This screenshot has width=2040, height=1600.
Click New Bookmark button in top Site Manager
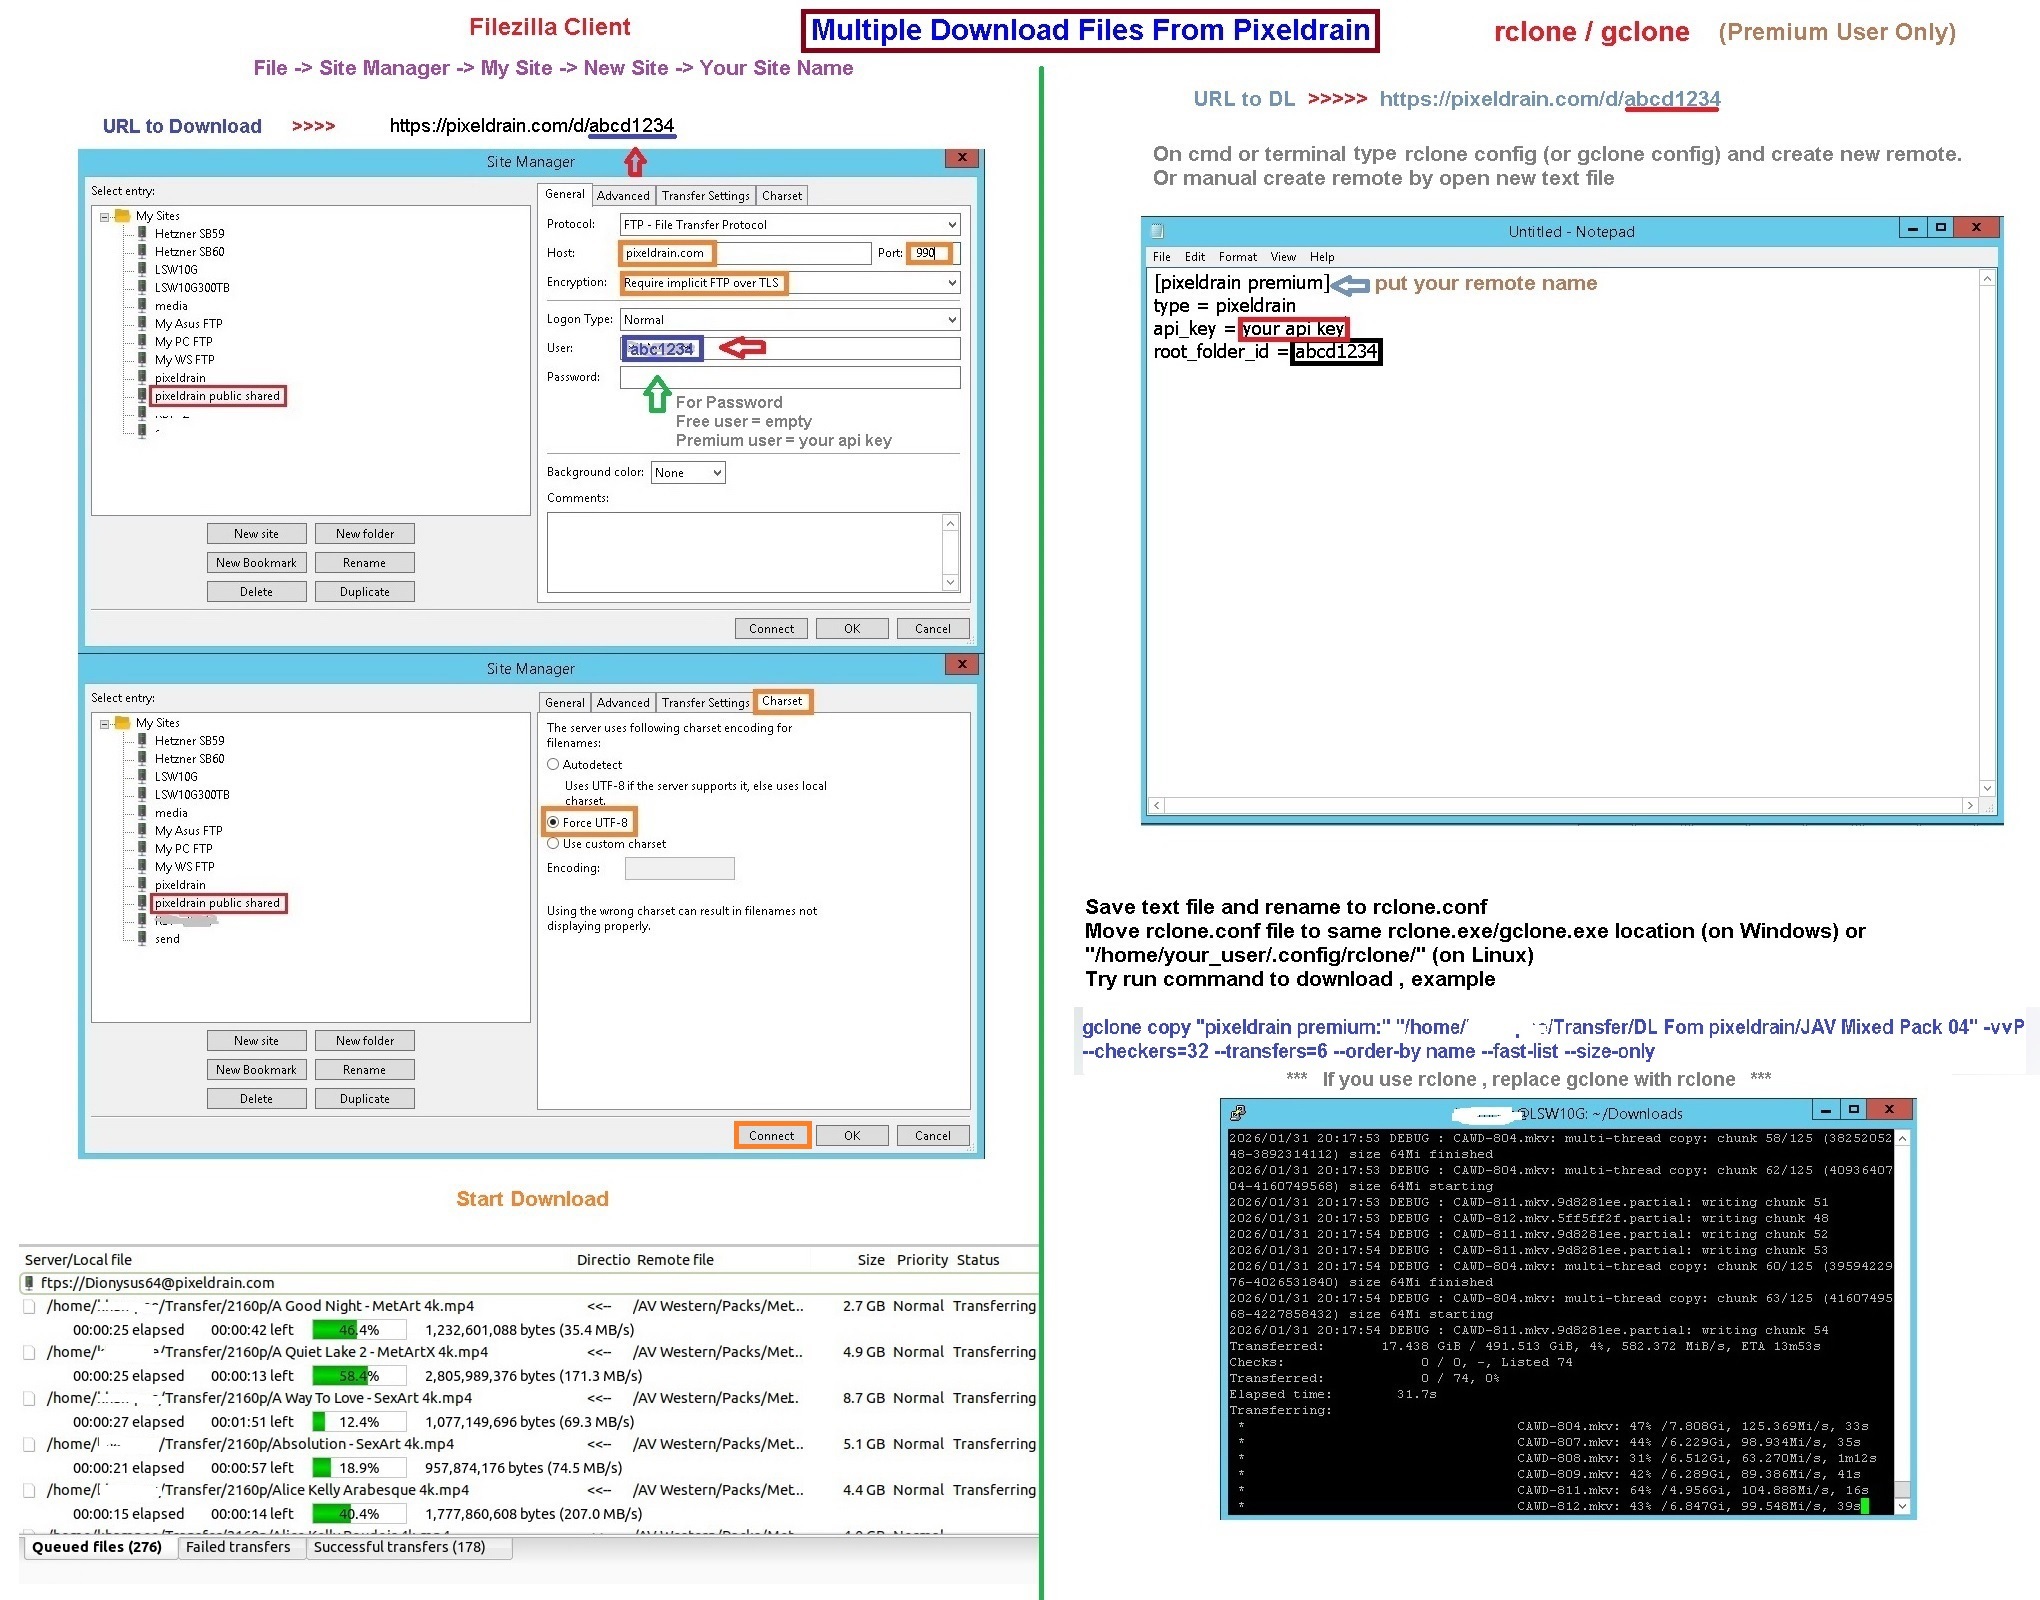tap(256, 563)
